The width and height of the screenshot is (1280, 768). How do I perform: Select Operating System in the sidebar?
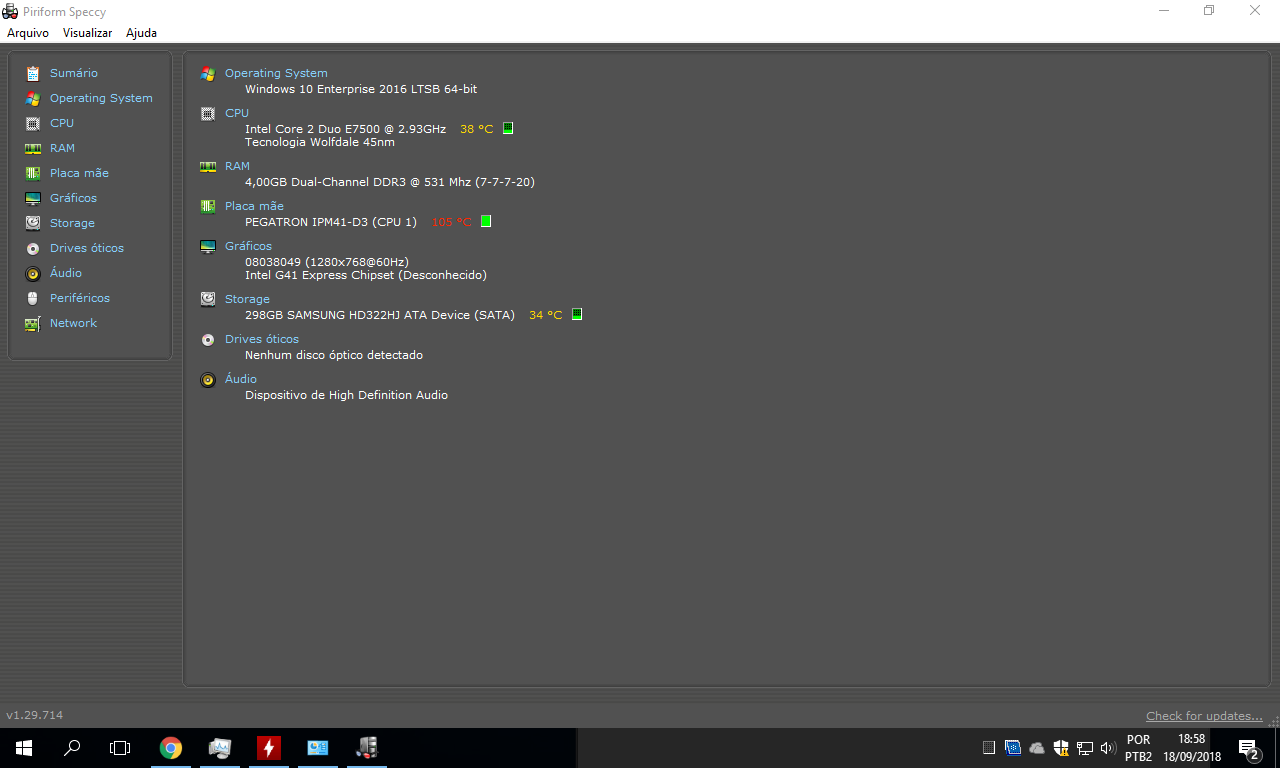point(101,98)
